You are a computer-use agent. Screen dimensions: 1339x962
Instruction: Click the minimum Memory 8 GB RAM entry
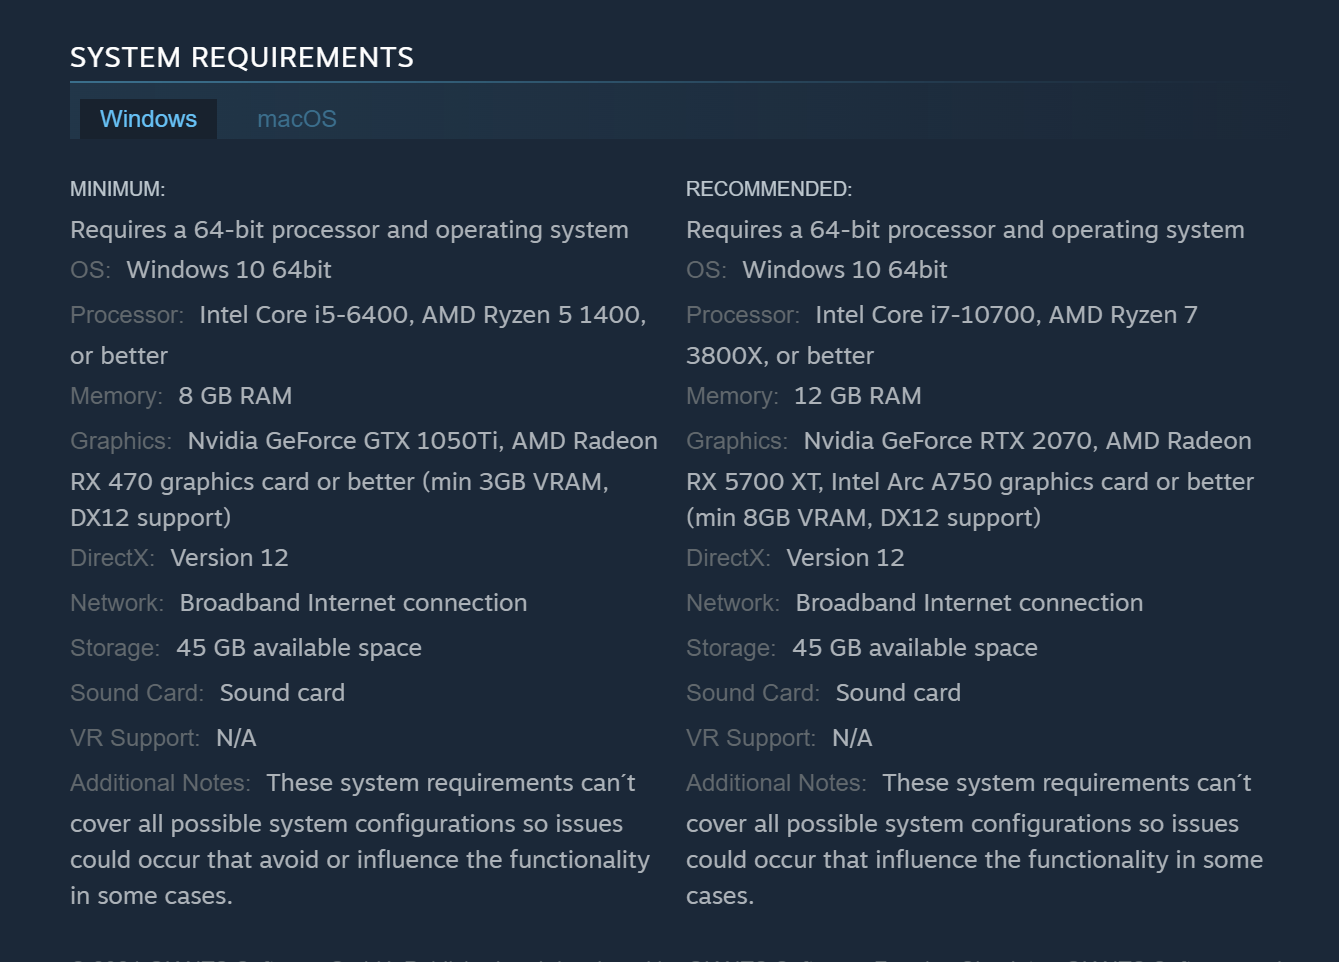(235, 395)
